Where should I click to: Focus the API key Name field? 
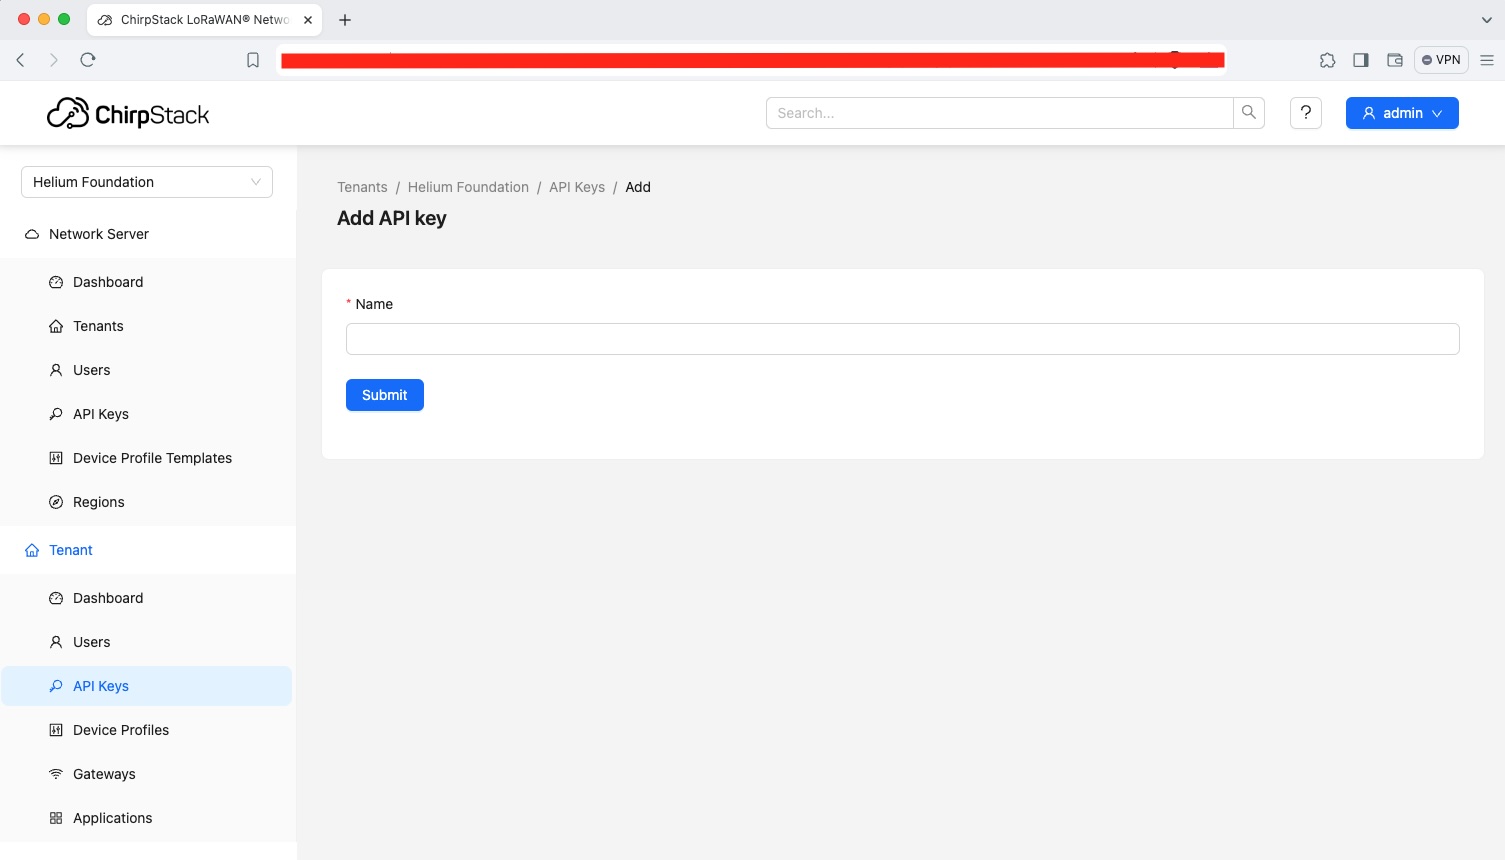point(902,339)
